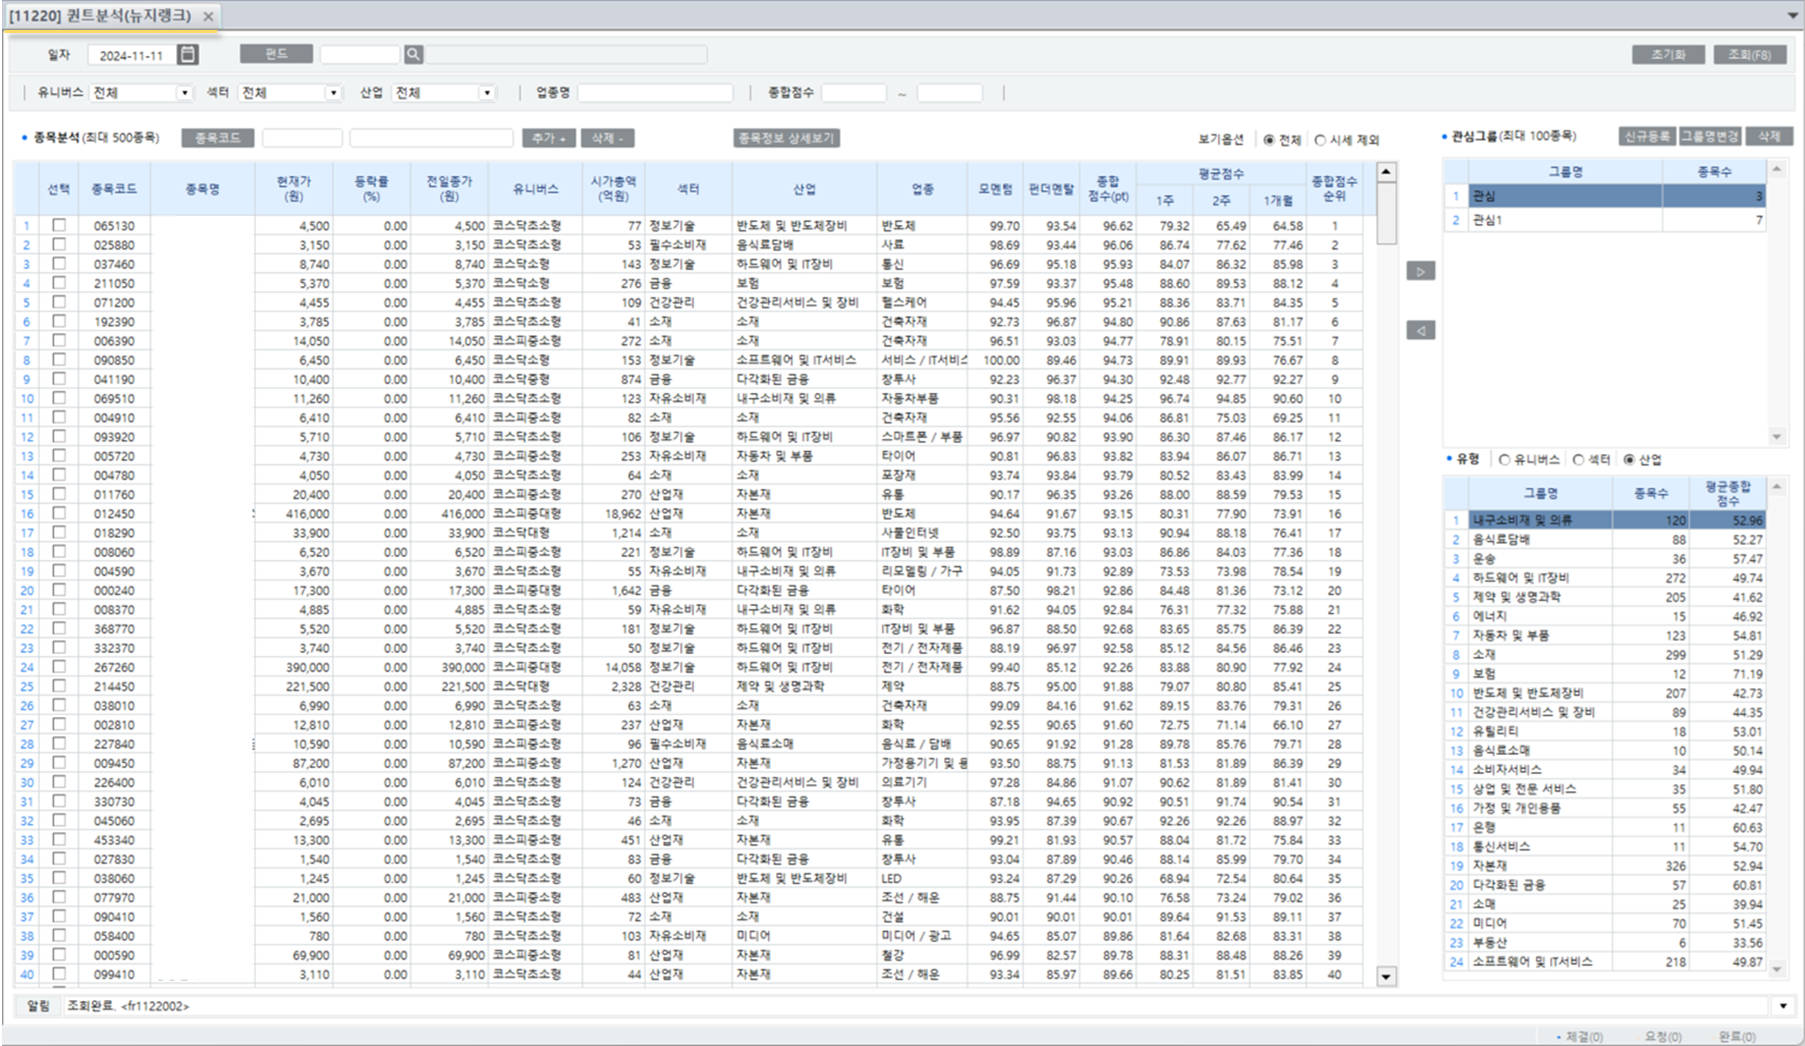1805x1046 pixels.
Task: Check the checkbox for stock 065130
Action: pyautogui.click(x=59, y=226)
